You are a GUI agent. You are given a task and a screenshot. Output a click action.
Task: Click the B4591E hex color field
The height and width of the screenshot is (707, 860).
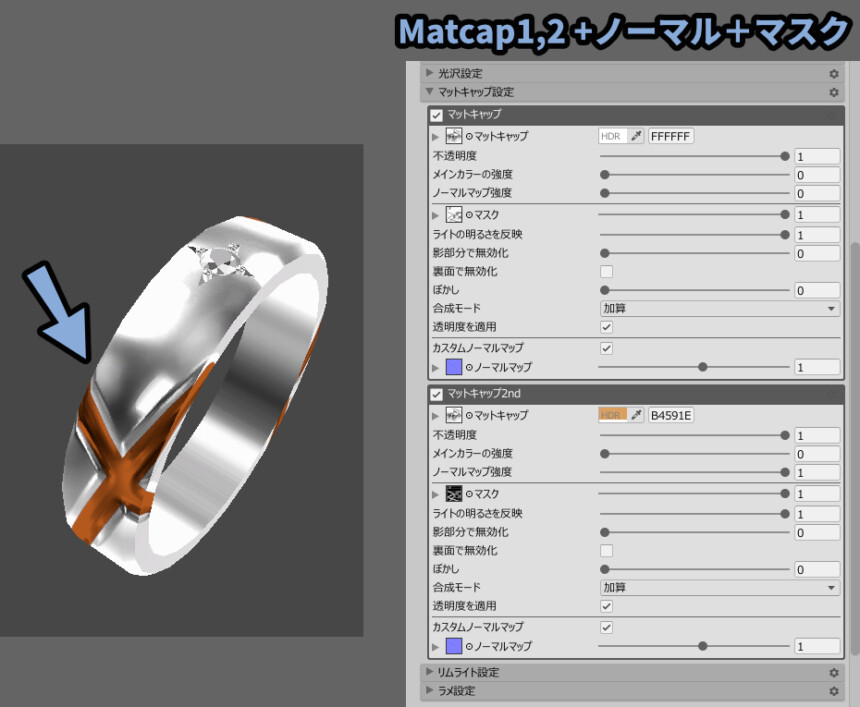(671, 415)
